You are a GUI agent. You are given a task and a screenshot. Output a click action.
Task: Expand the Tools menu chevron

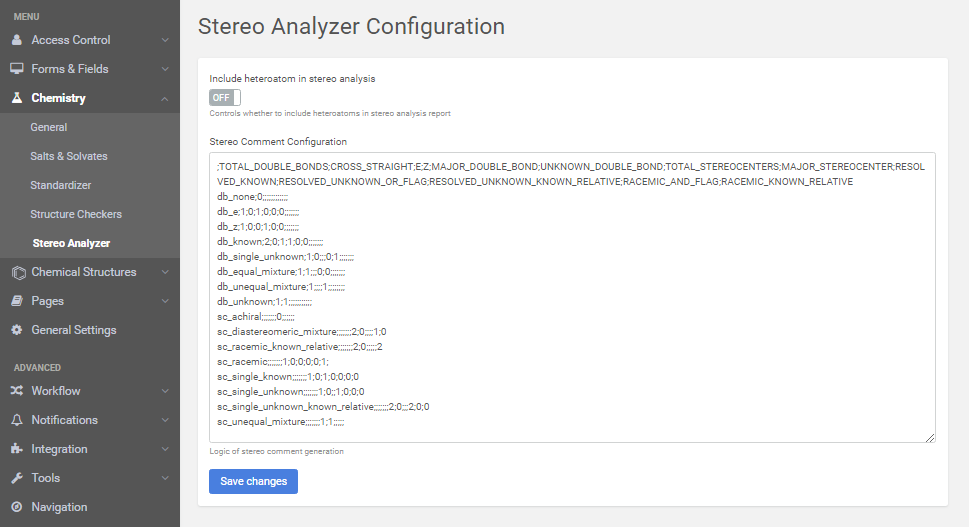pos(165,478)
